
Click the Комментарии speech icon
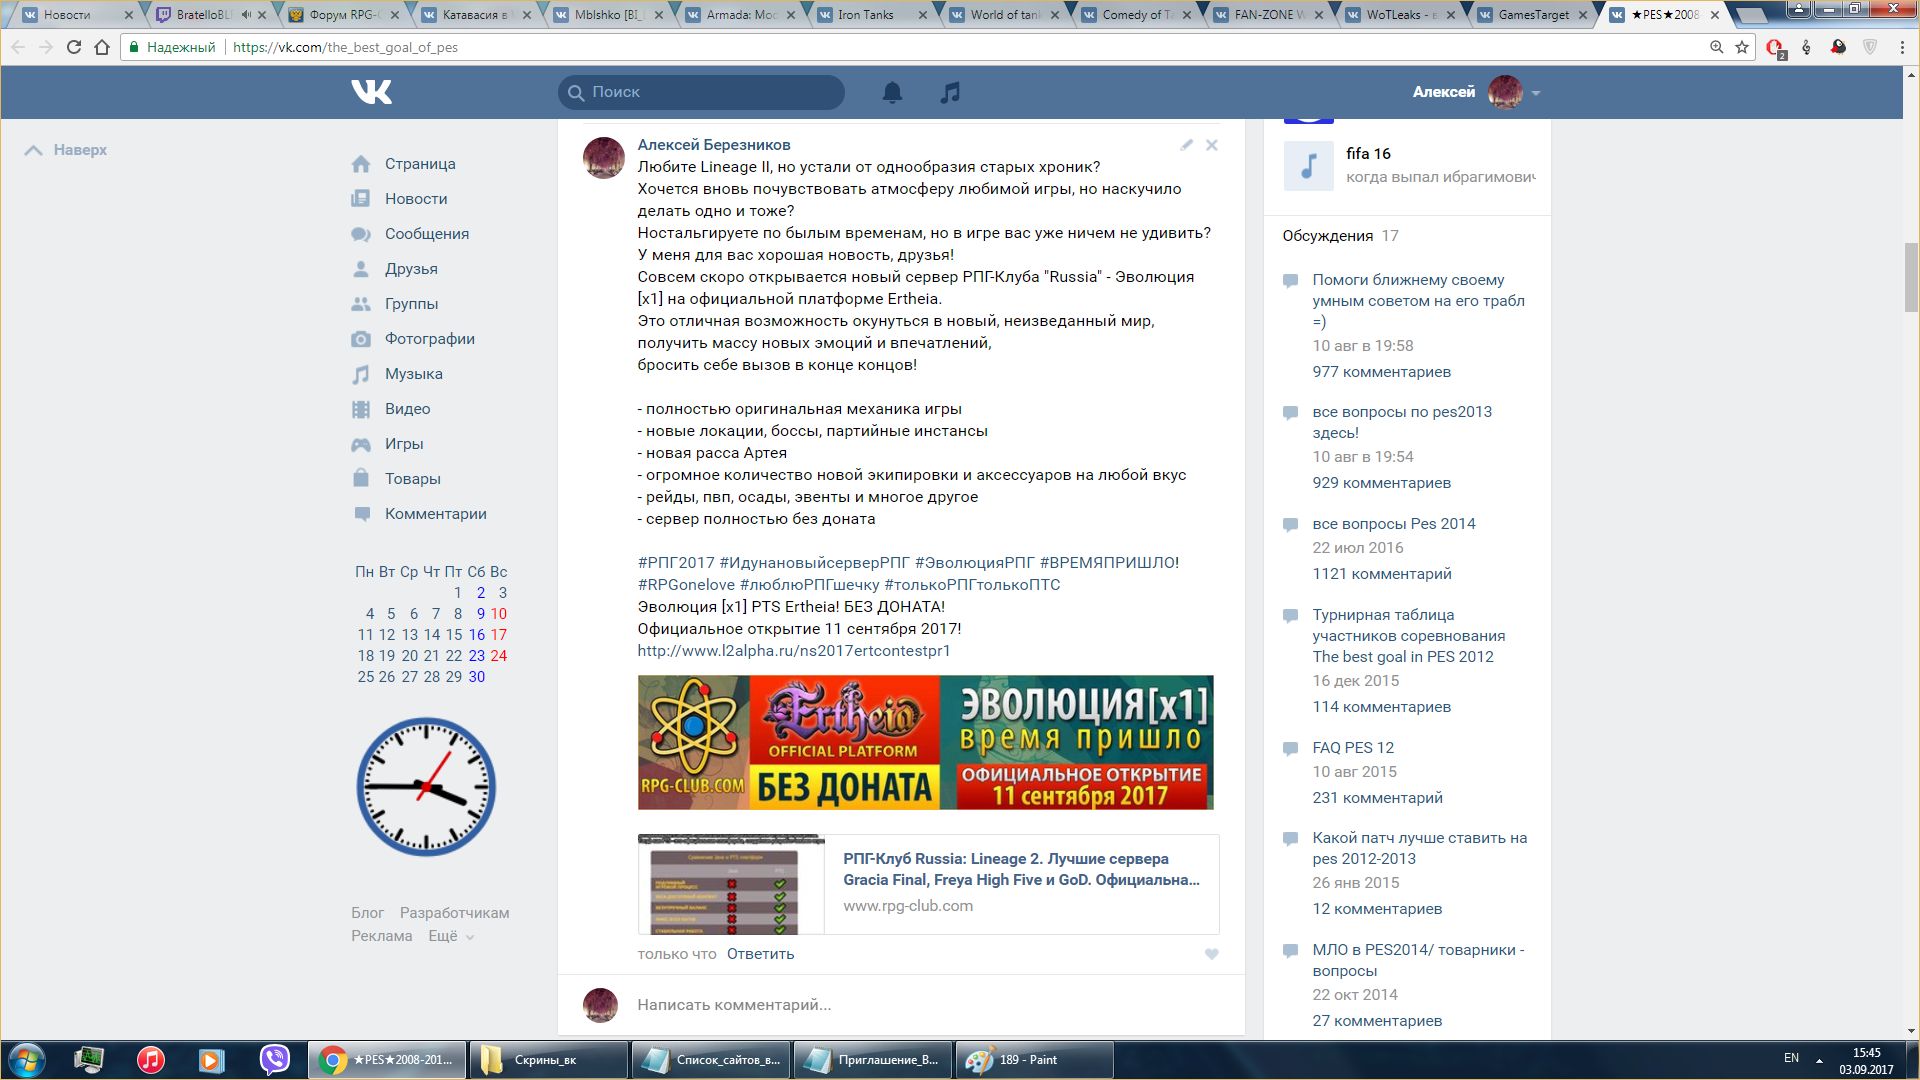tap(361, 514)
